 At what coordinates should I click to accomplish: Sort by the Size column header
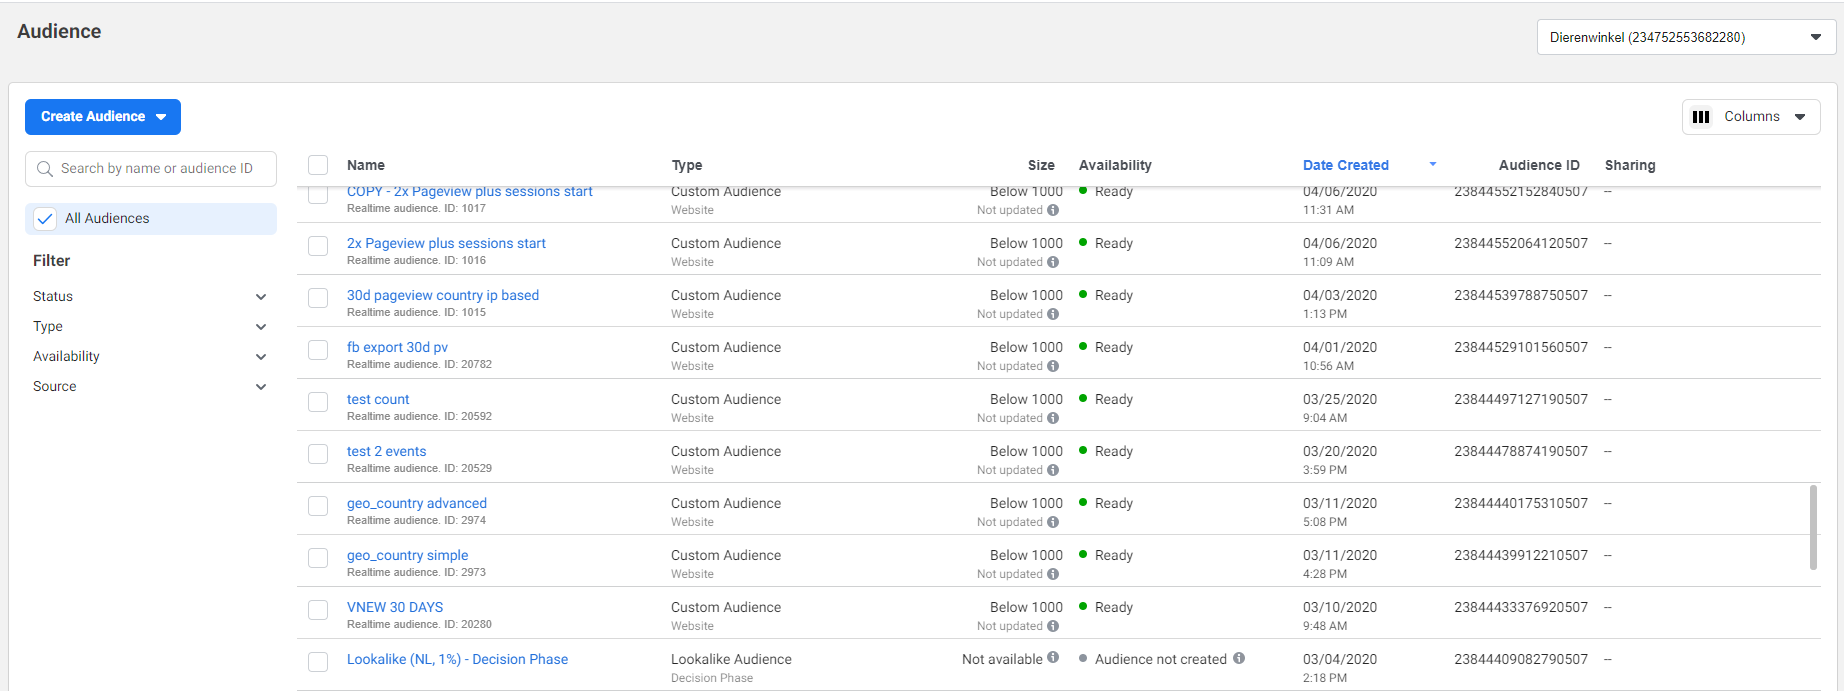click(1040, 165)
